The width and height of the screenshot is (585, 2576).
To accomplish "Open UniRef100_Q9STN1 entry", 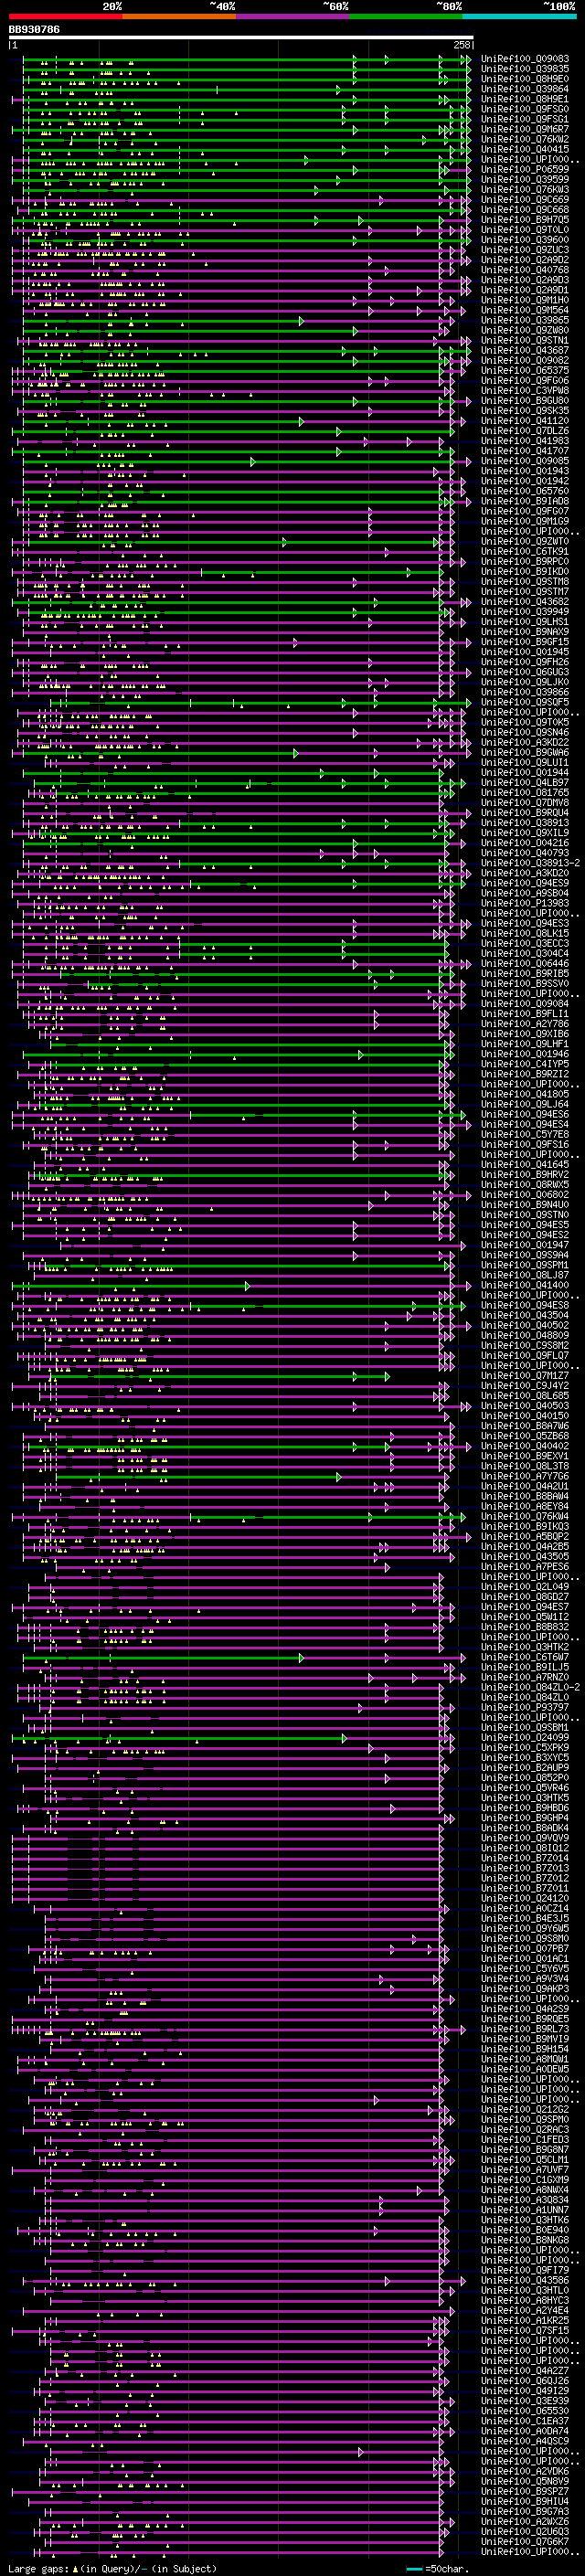I will tap(525, 340).
